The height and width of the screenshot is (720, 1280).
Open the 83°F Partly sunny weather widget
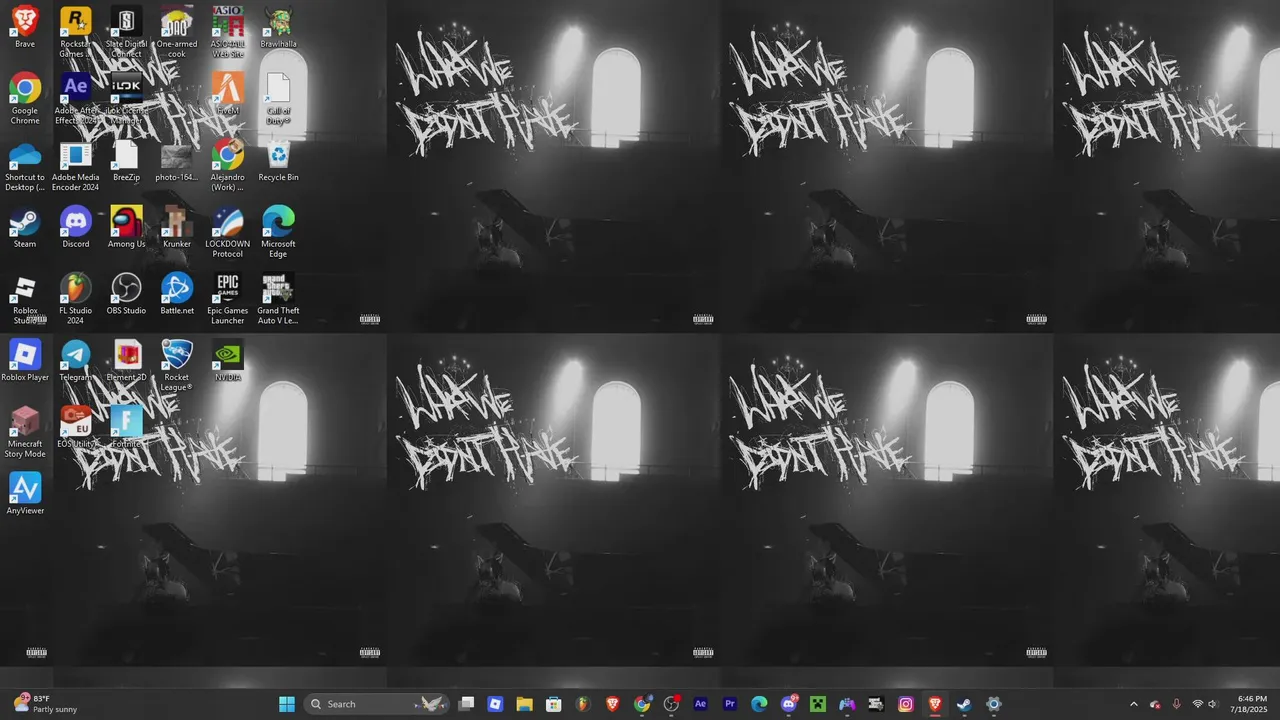point(45,704)
